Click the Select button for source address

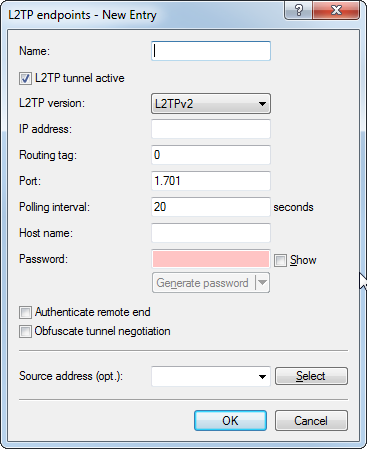[x=311, y=376]
